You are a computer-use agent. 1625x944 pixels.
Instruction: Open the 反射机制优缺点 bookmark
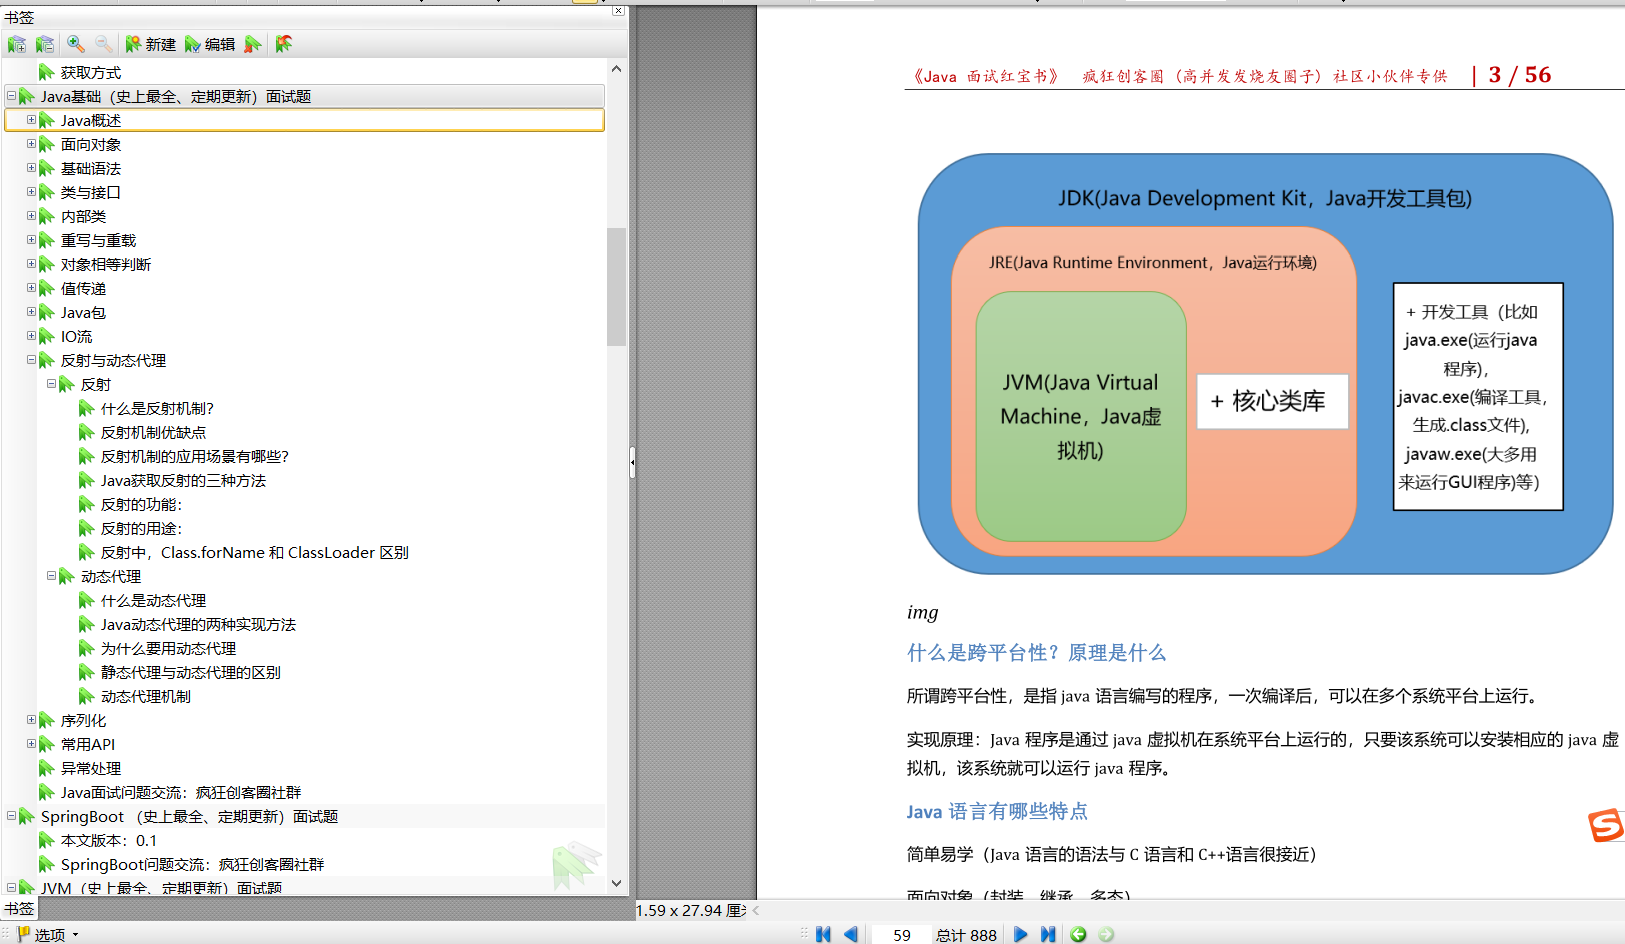[x=153, y=433]
